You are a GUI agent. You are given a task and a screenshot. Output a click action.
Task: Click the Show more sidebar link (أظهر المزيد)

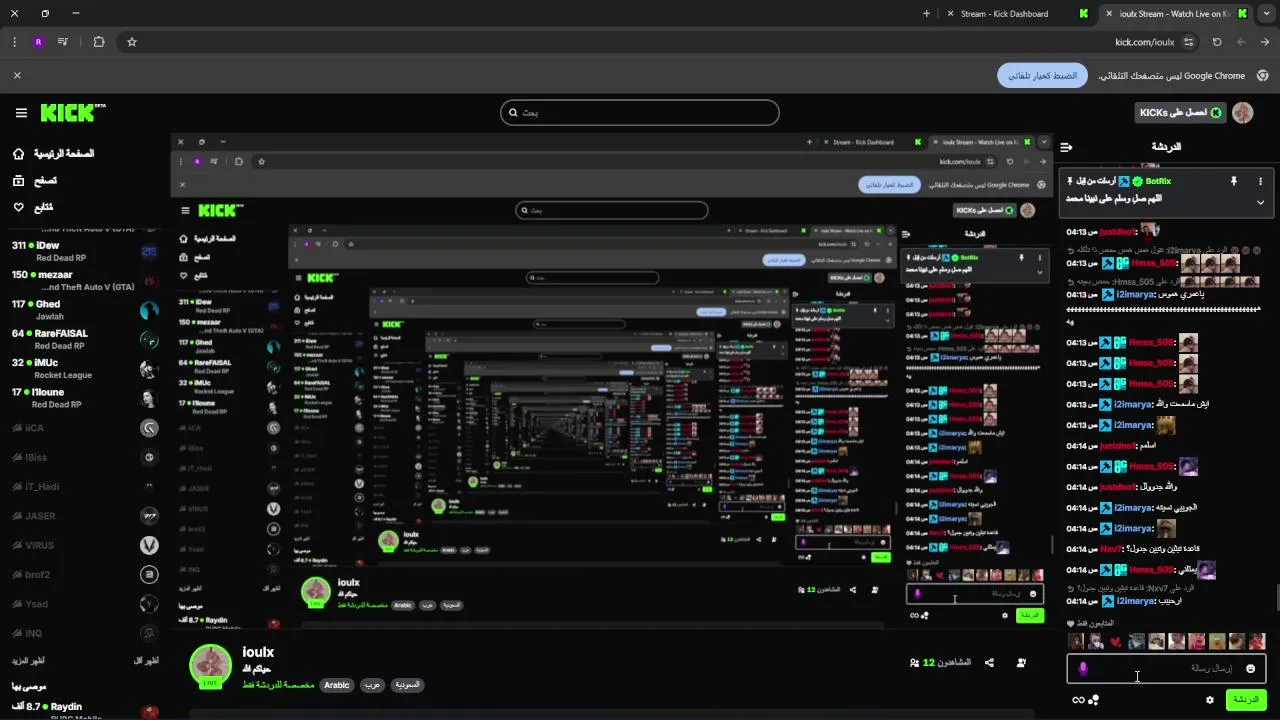pos(30,661)
